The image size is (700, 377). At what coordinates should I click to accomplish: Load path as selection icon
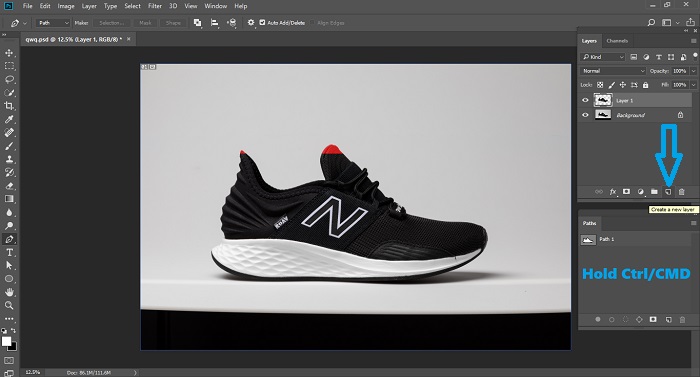(625, 319)
